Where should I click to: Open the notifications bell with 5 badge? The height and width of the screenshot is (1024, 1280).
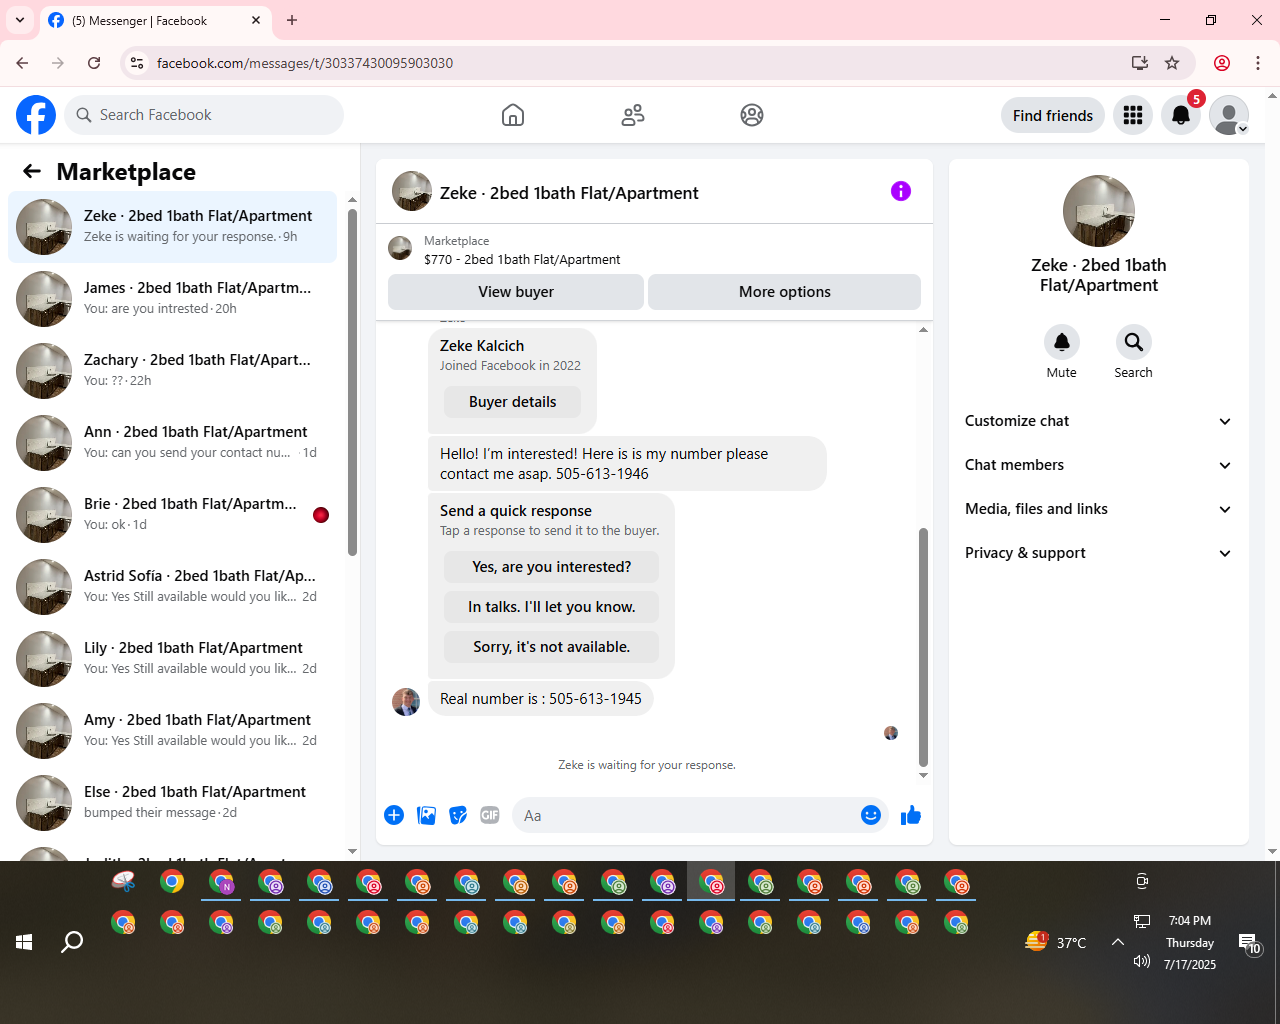pyautogui.click(x=1181, y=115)
